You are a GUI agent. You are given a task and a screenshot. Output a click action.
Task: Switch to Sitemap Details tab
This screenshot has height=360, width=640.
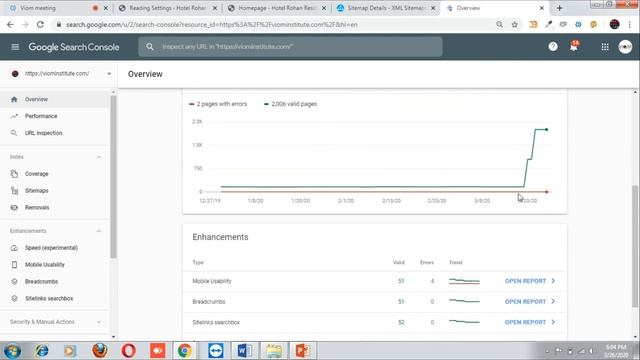[x=386, y=8]
